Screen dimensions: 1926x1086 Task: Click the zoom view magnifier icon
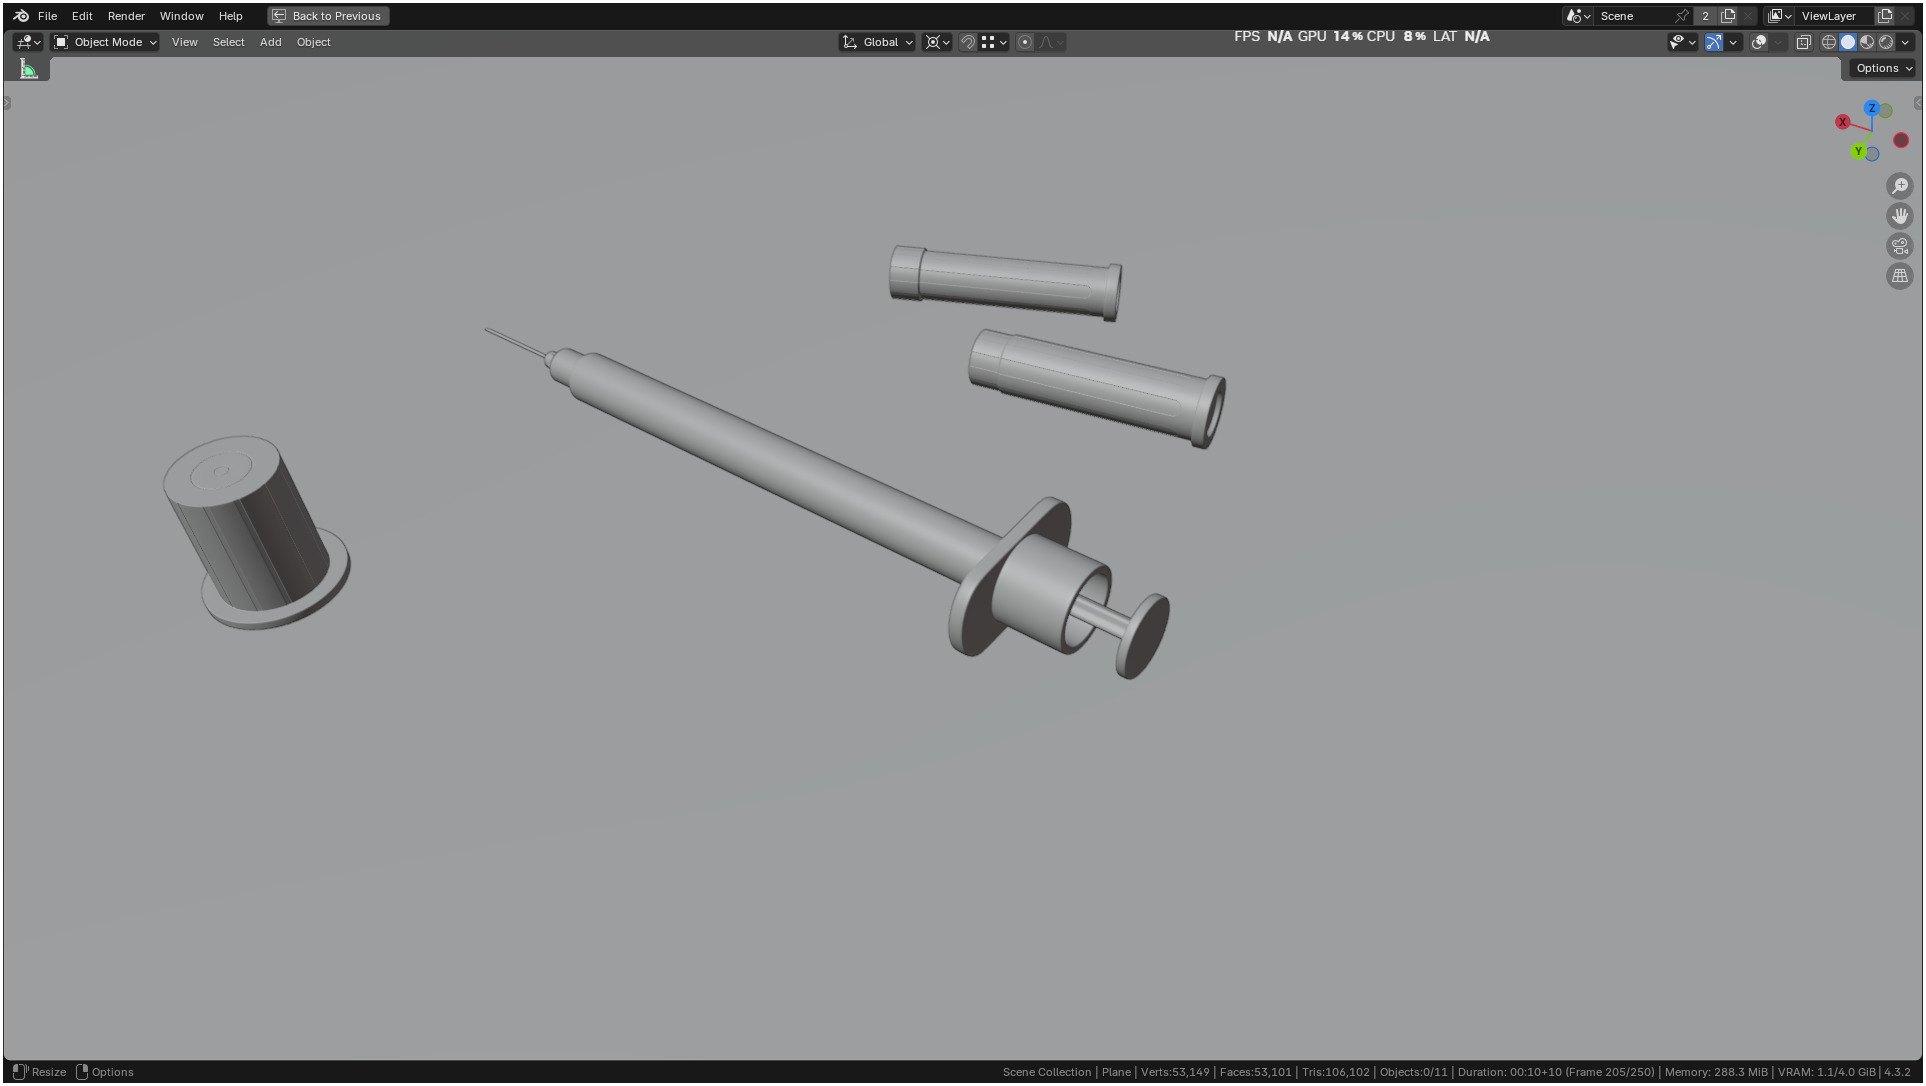(x=1899, y=186)
